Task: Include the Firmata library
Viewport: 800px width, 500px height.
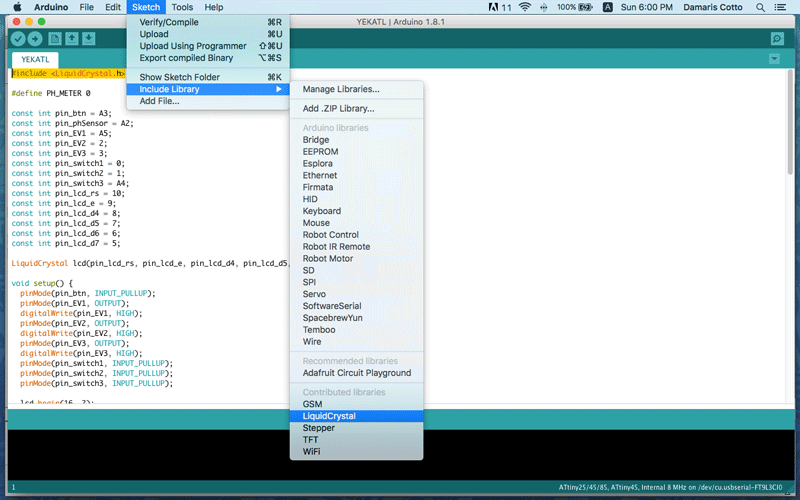Action: (x=356, y=187)
